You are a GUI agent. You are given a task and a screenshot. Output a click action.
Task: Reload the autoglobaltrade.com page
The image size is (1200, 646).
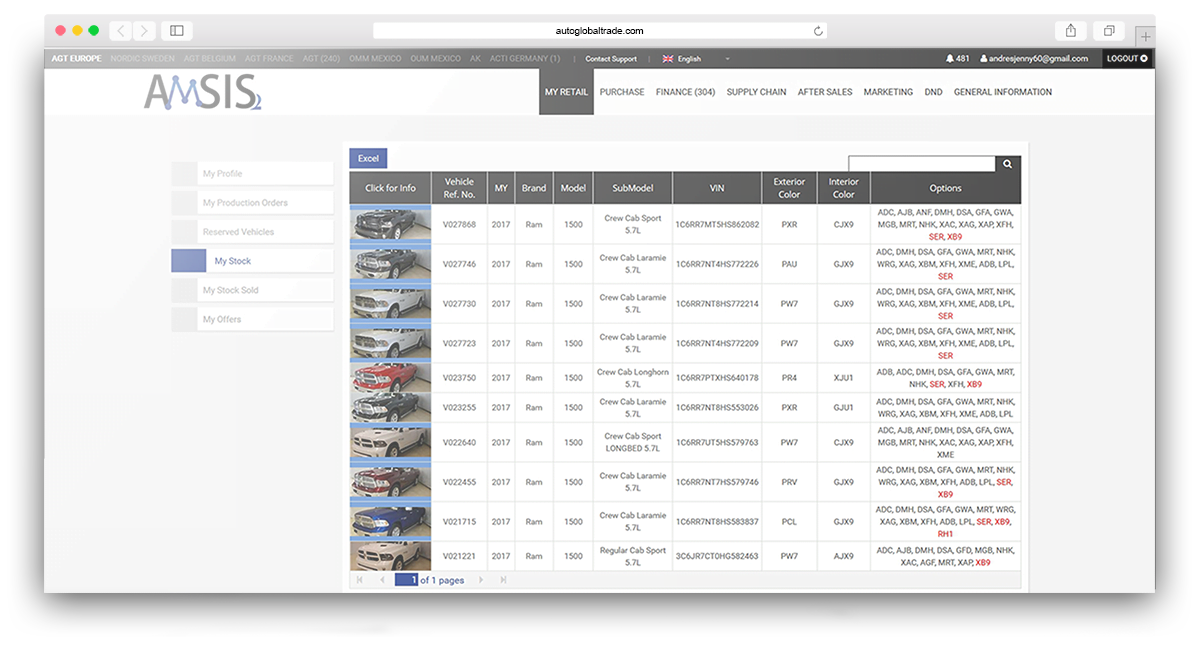point(818,31)
